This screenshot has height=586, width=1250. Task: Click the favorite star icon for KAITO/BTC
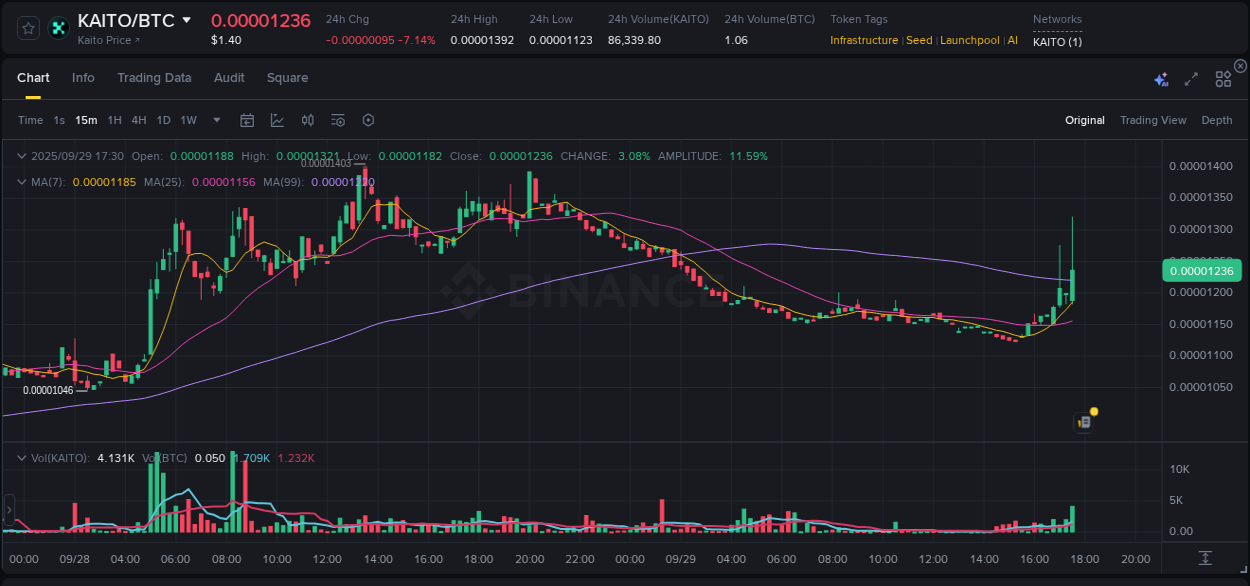[x=27, y=28]
